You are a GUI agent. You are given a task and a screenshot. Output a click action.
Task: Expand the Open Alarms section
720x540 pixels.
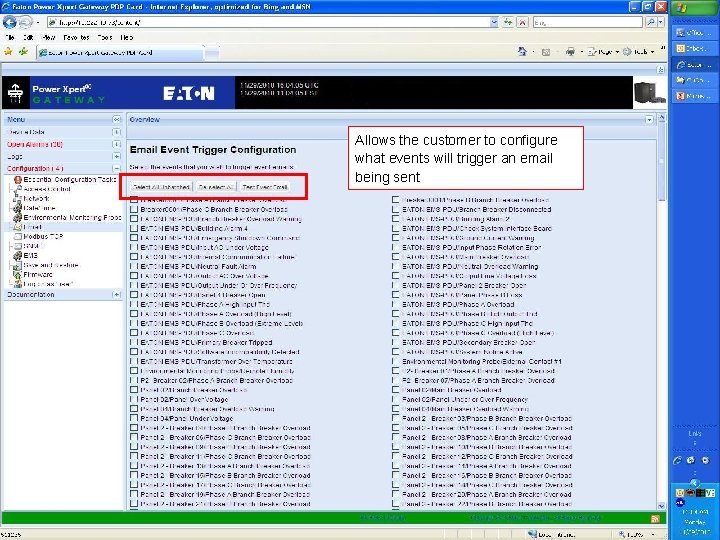pyautogui.click(x=117, y=144)
